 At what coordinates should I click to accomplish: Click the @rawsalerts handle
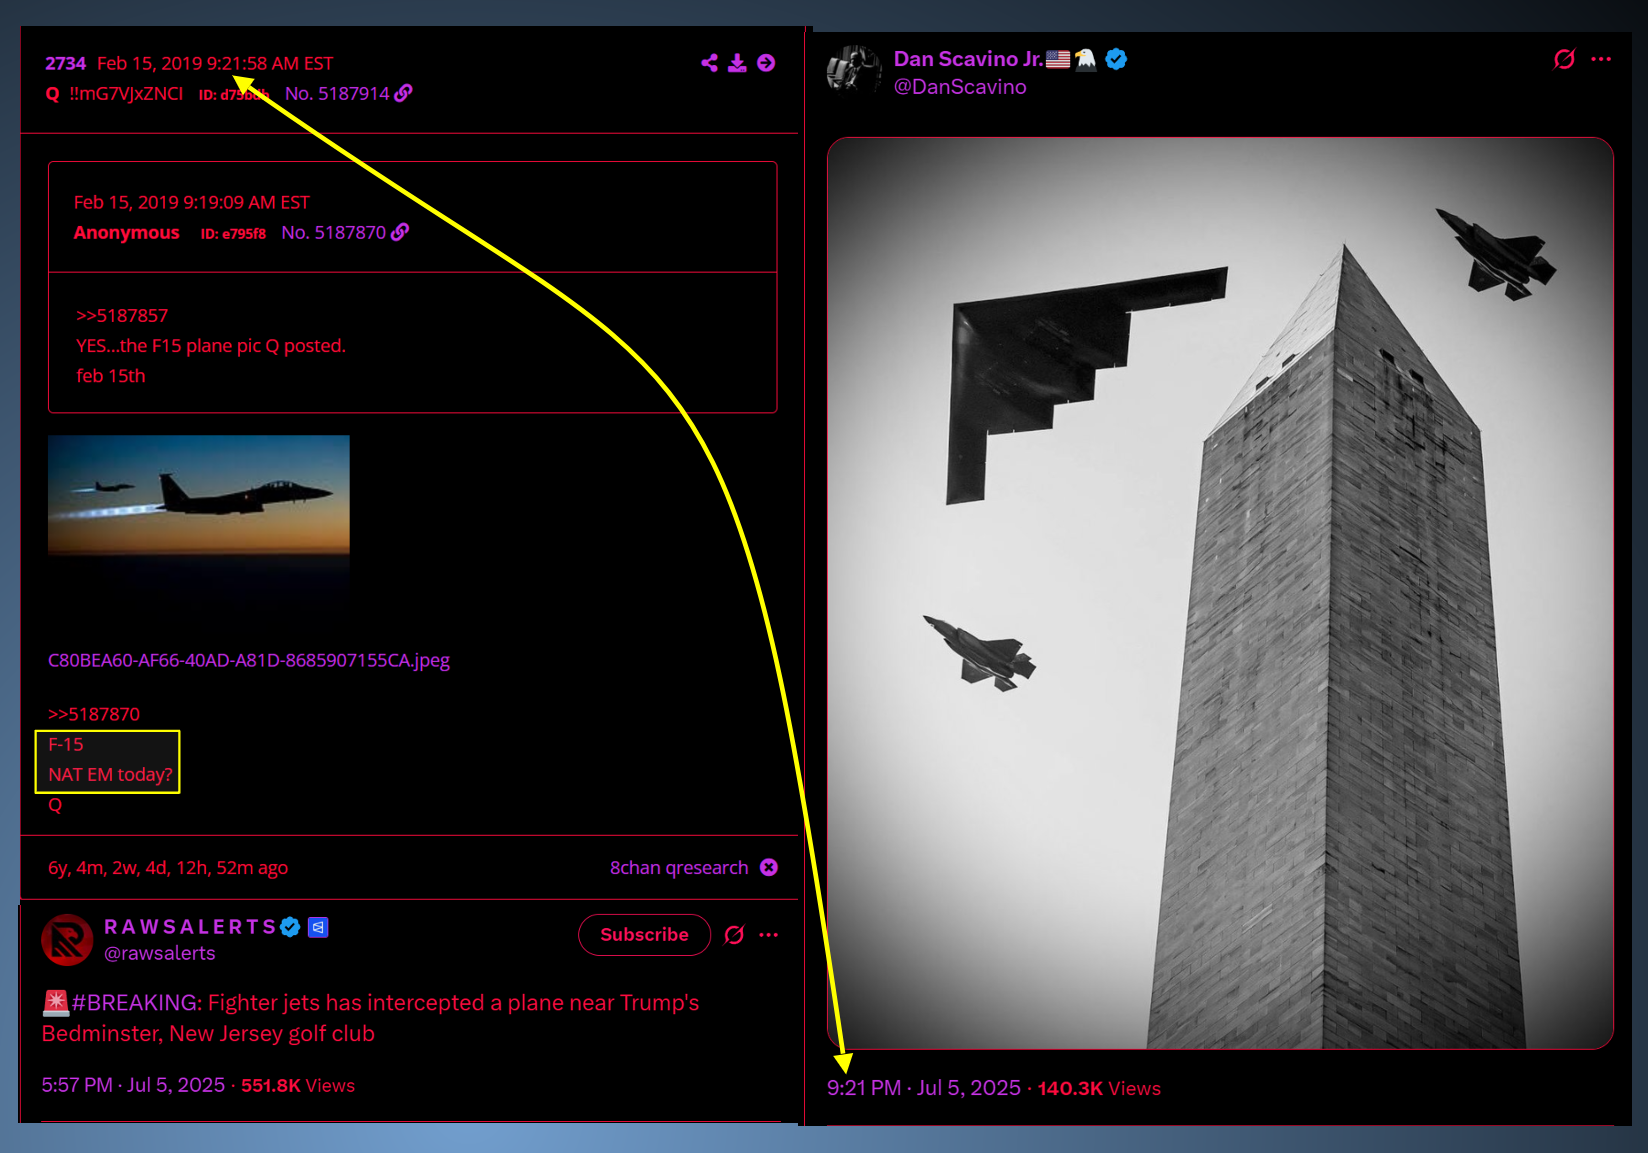tap(160, 953)
